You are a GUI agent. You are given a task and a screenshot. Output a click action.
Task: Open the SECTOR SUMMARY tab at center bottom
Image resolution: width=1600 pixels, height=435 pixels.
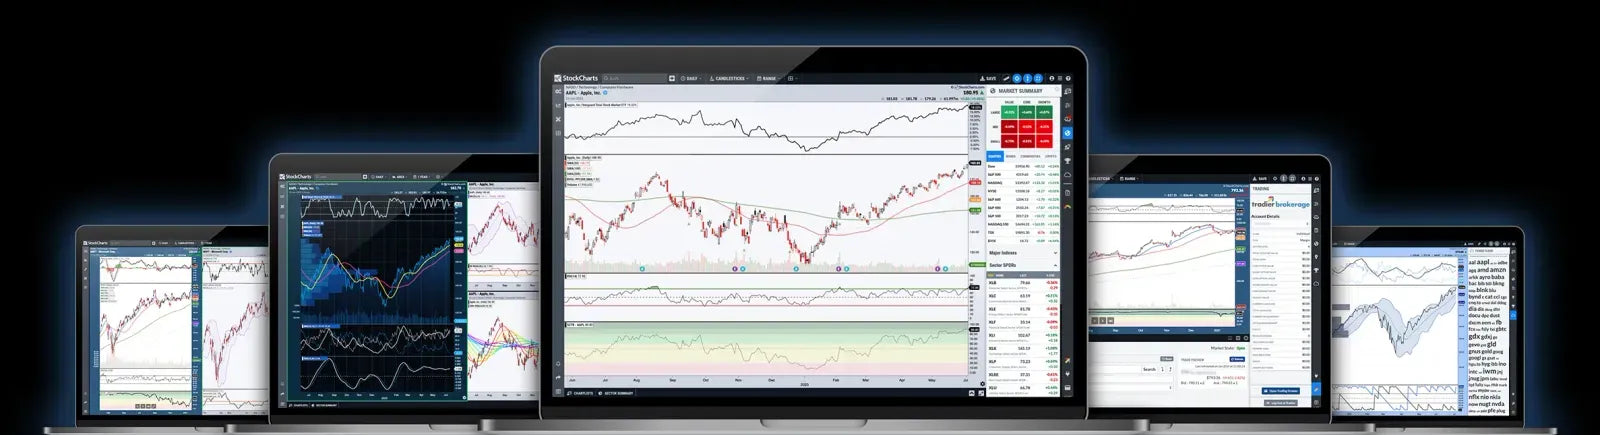pos(616,393)
